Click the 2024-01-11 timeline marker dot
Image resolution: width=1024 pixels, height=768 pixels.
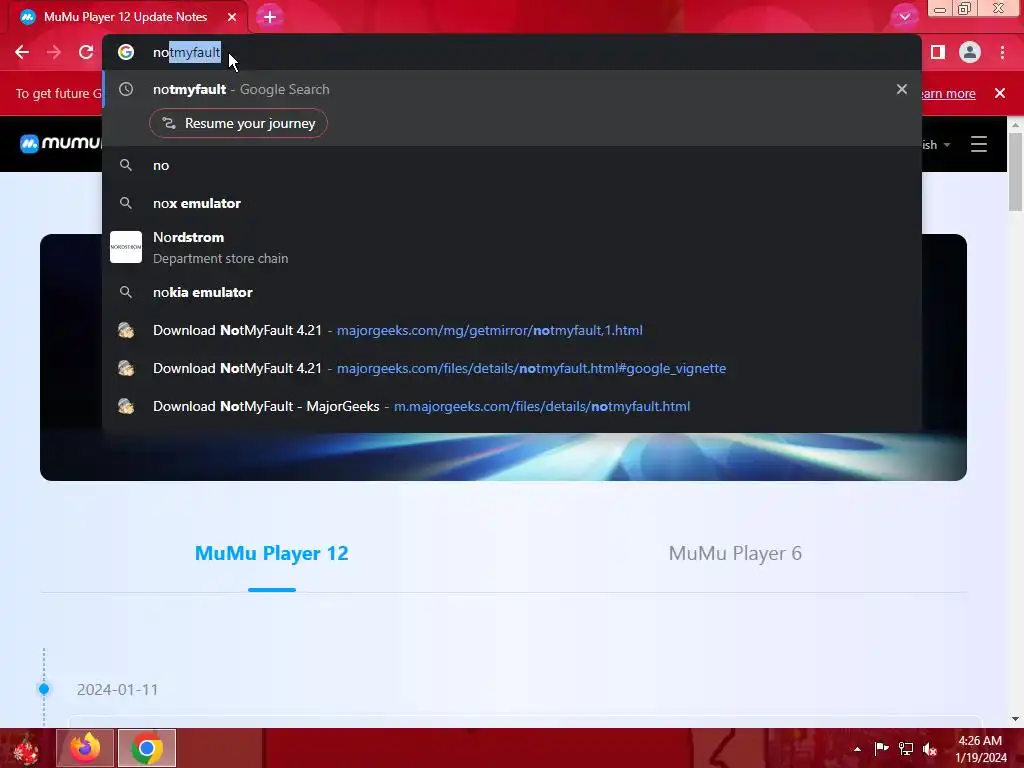click(44, 689)
